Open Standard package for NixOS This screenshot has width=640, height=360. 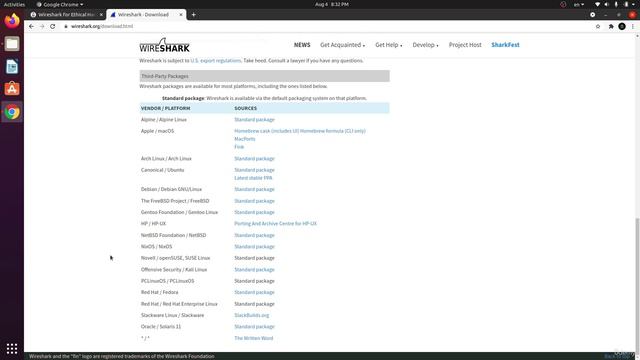[x=254, y=247]
